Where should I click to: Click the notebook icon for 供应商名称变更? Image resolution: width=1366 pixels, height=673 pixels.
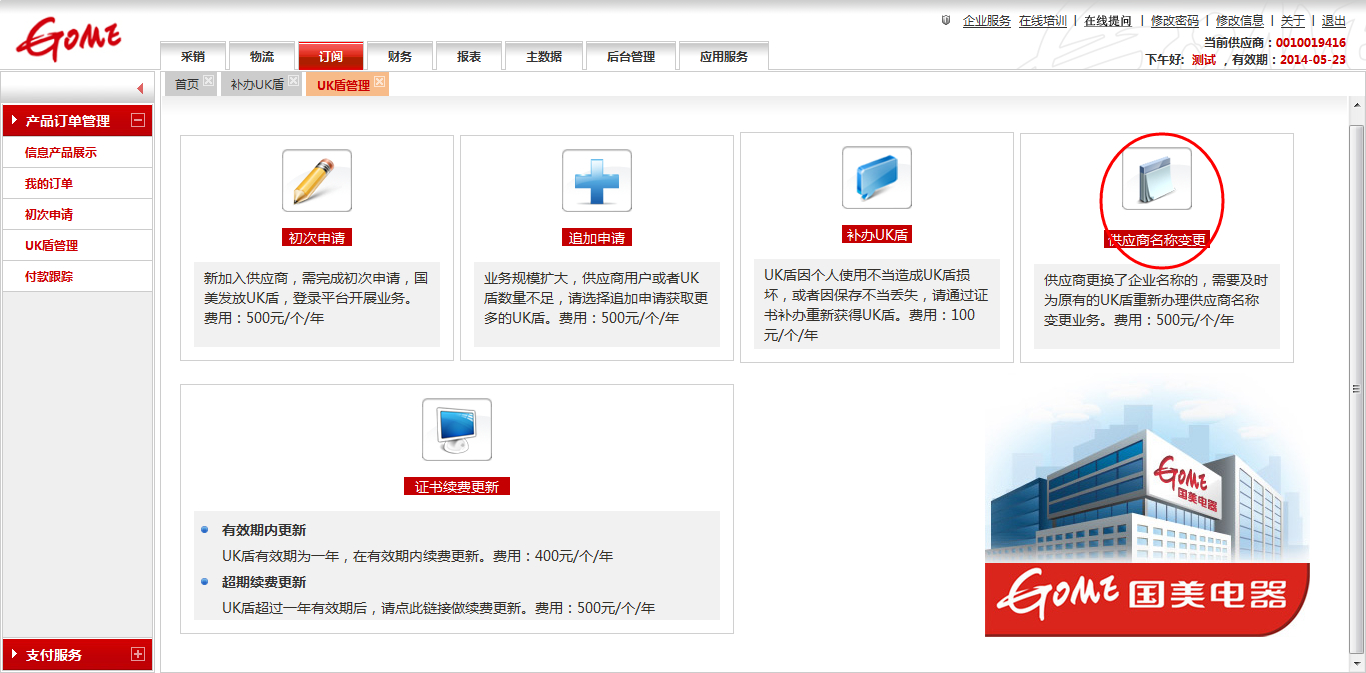(1156, 180)
